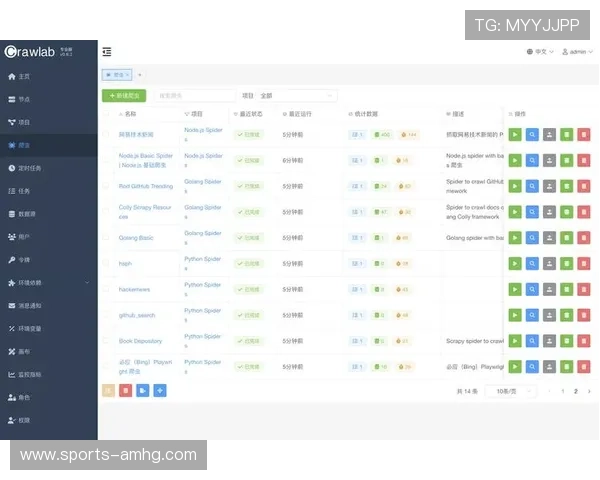The width and height of the screenshot is (600, 480).
Task: Run the Bing Playwright spider with play icon
Action: (515, 367)
